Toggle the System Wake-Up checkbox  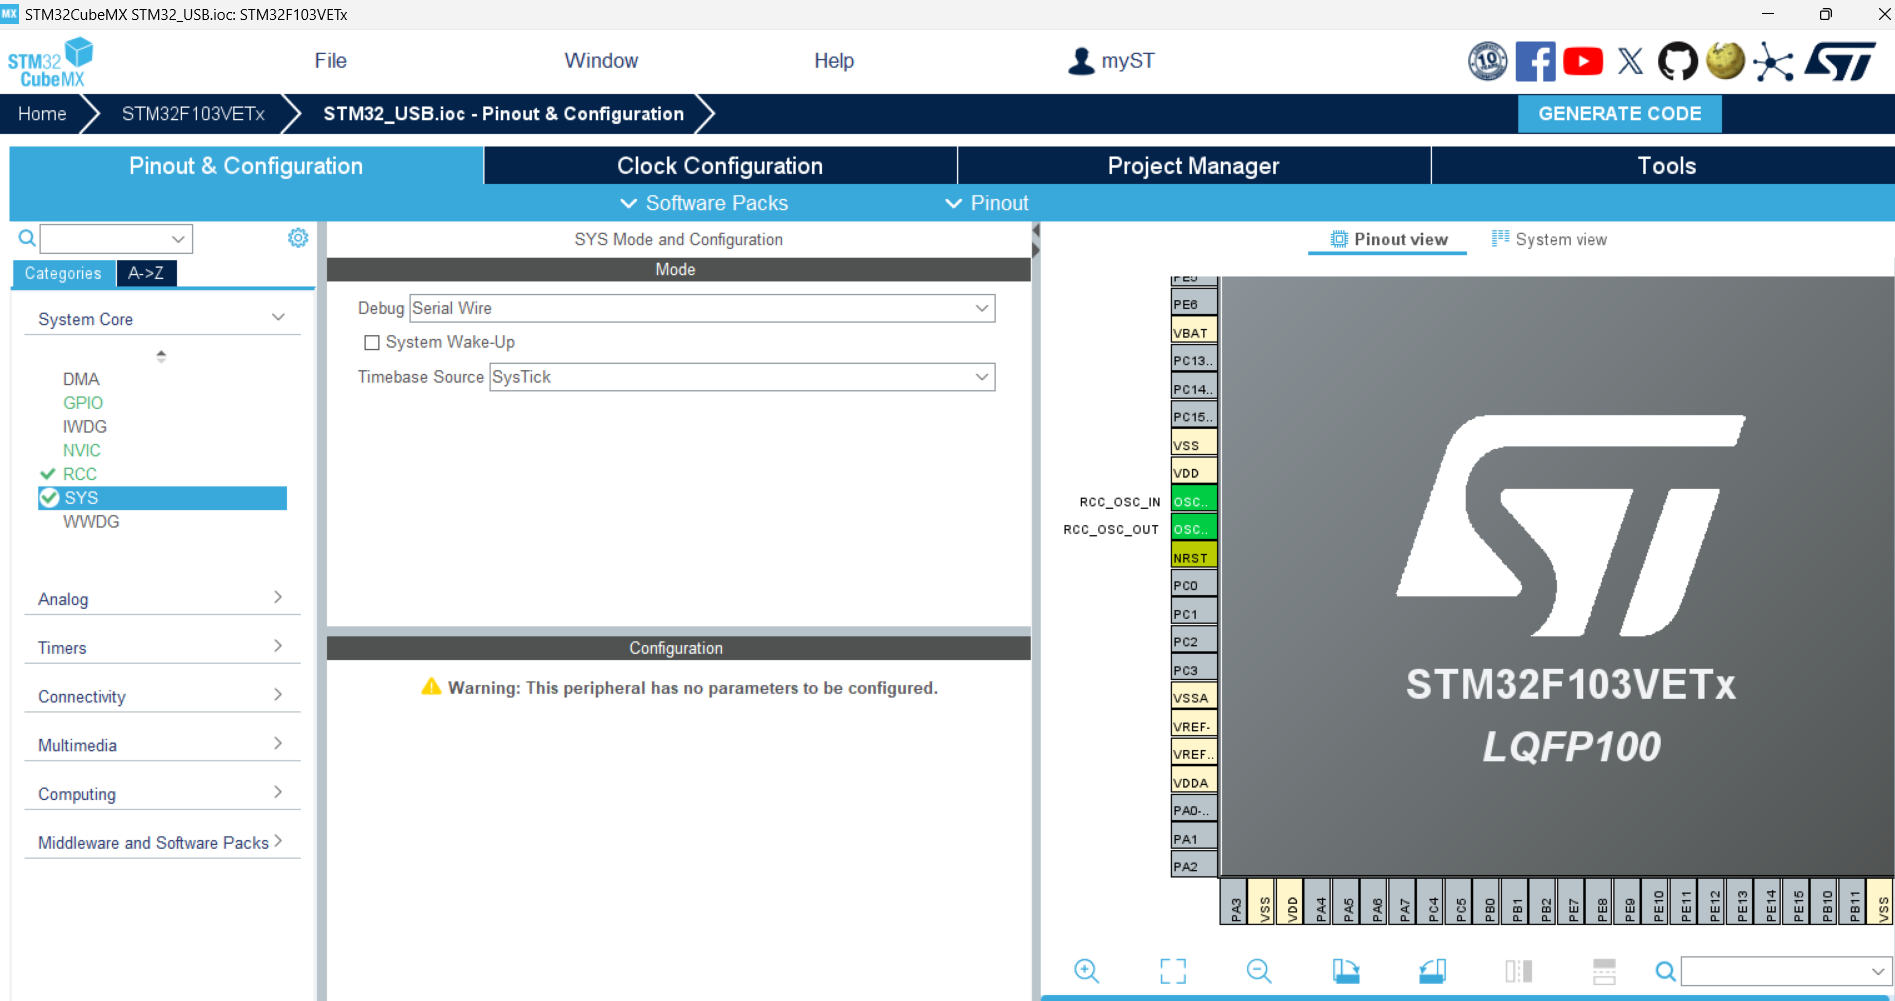372,343
